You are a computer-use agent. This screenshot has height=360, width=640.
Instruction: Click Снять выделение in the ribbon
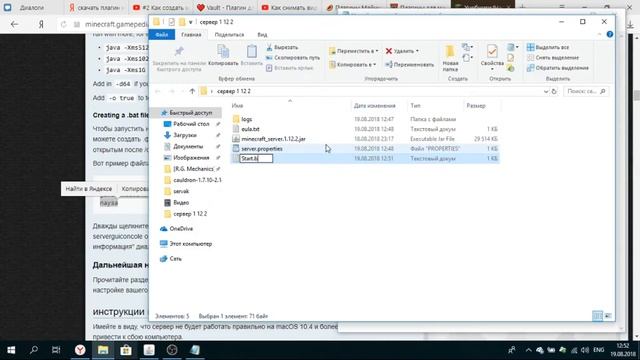point(553,58)
